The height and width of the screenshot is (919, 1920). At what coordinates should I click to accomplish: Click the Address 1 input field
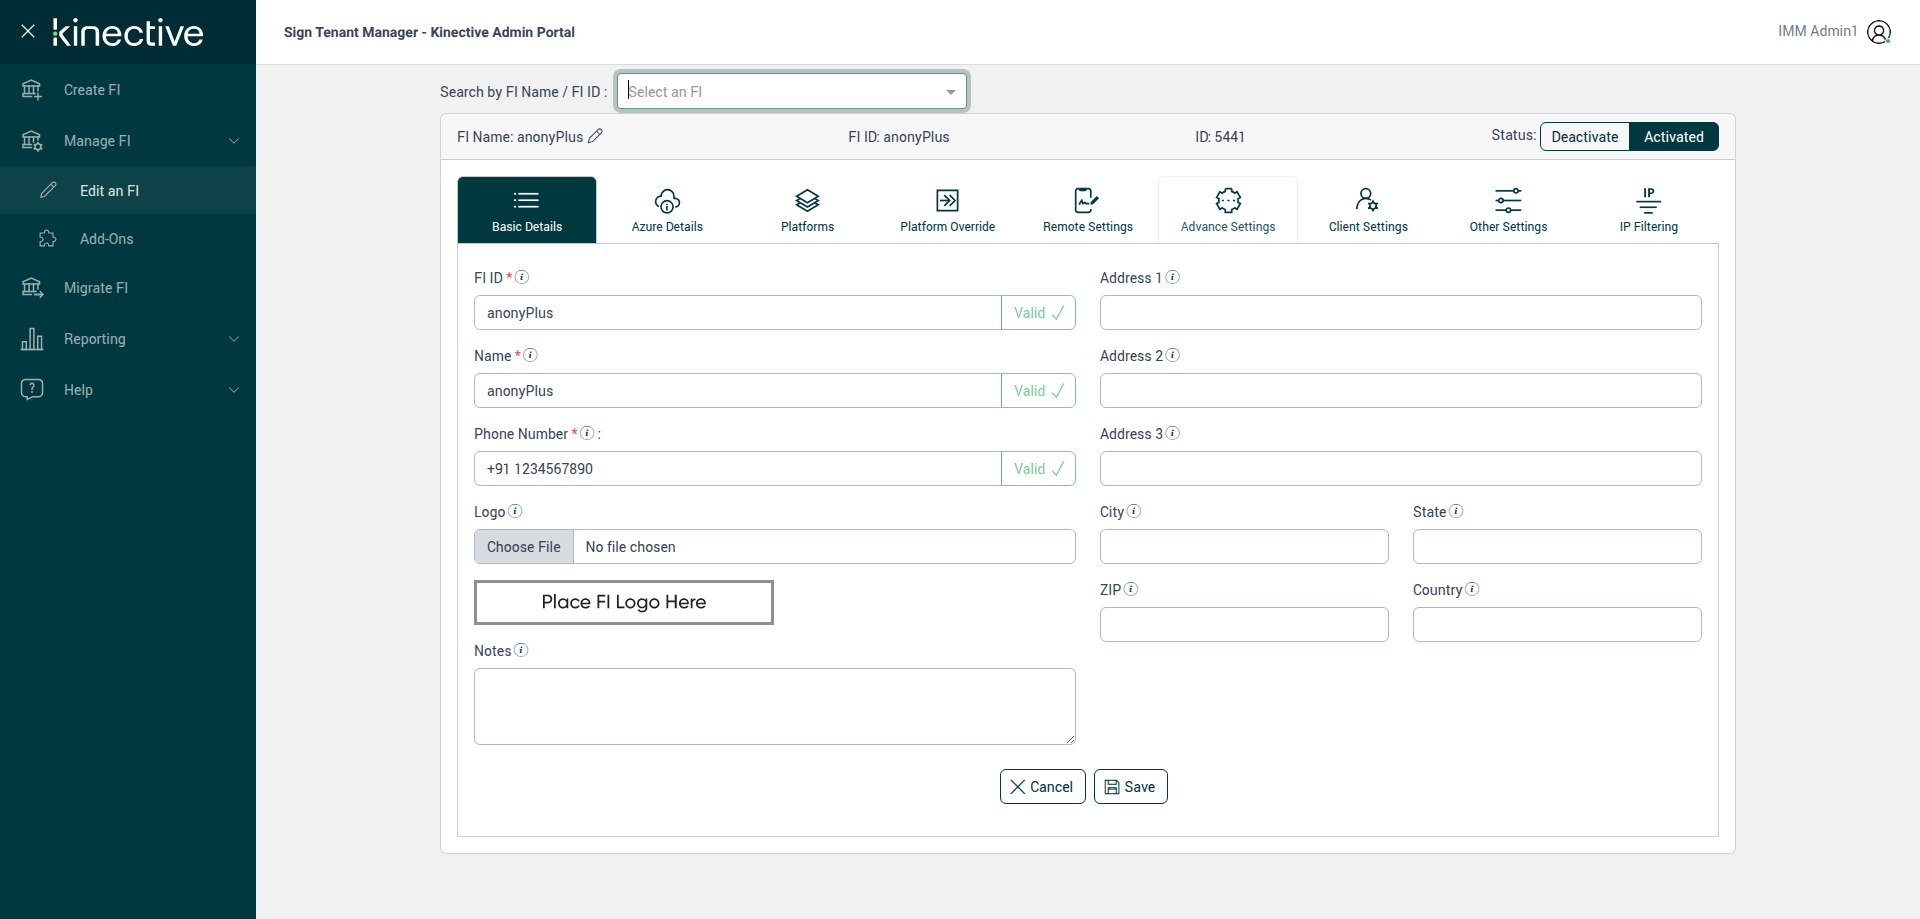(x=1400, y=313)
